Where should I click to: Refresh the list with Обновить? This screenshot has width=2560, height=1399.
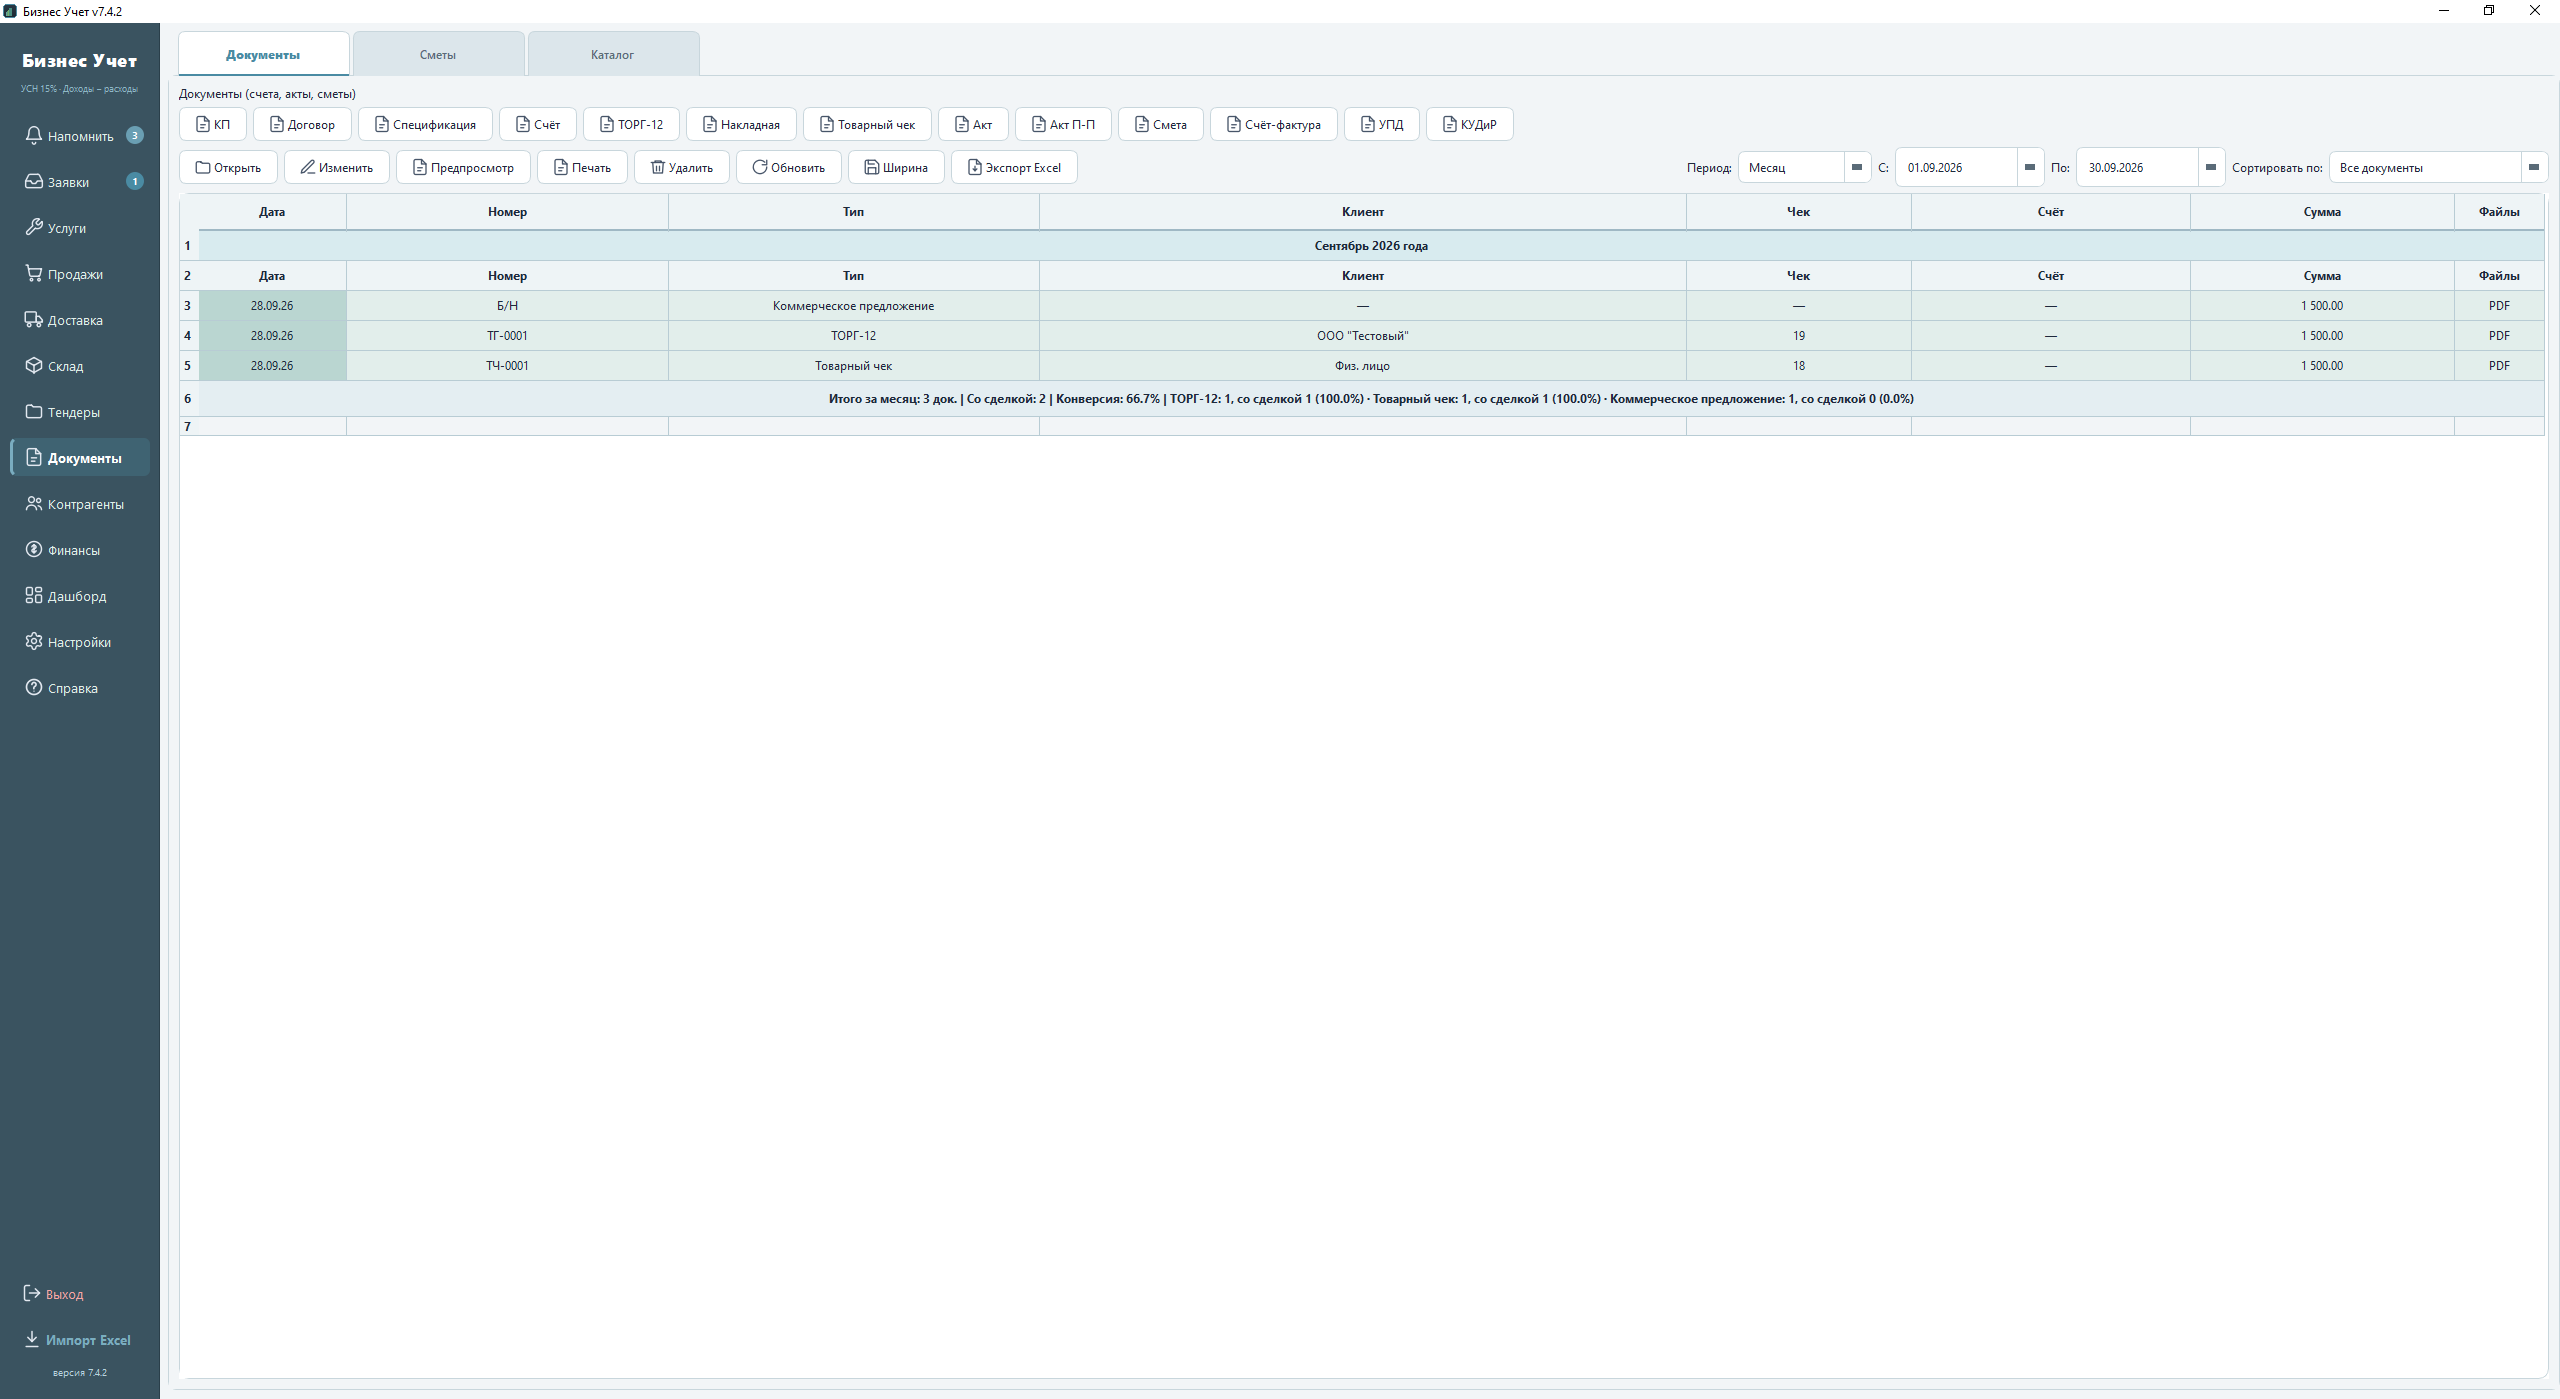tap(788, 167)
